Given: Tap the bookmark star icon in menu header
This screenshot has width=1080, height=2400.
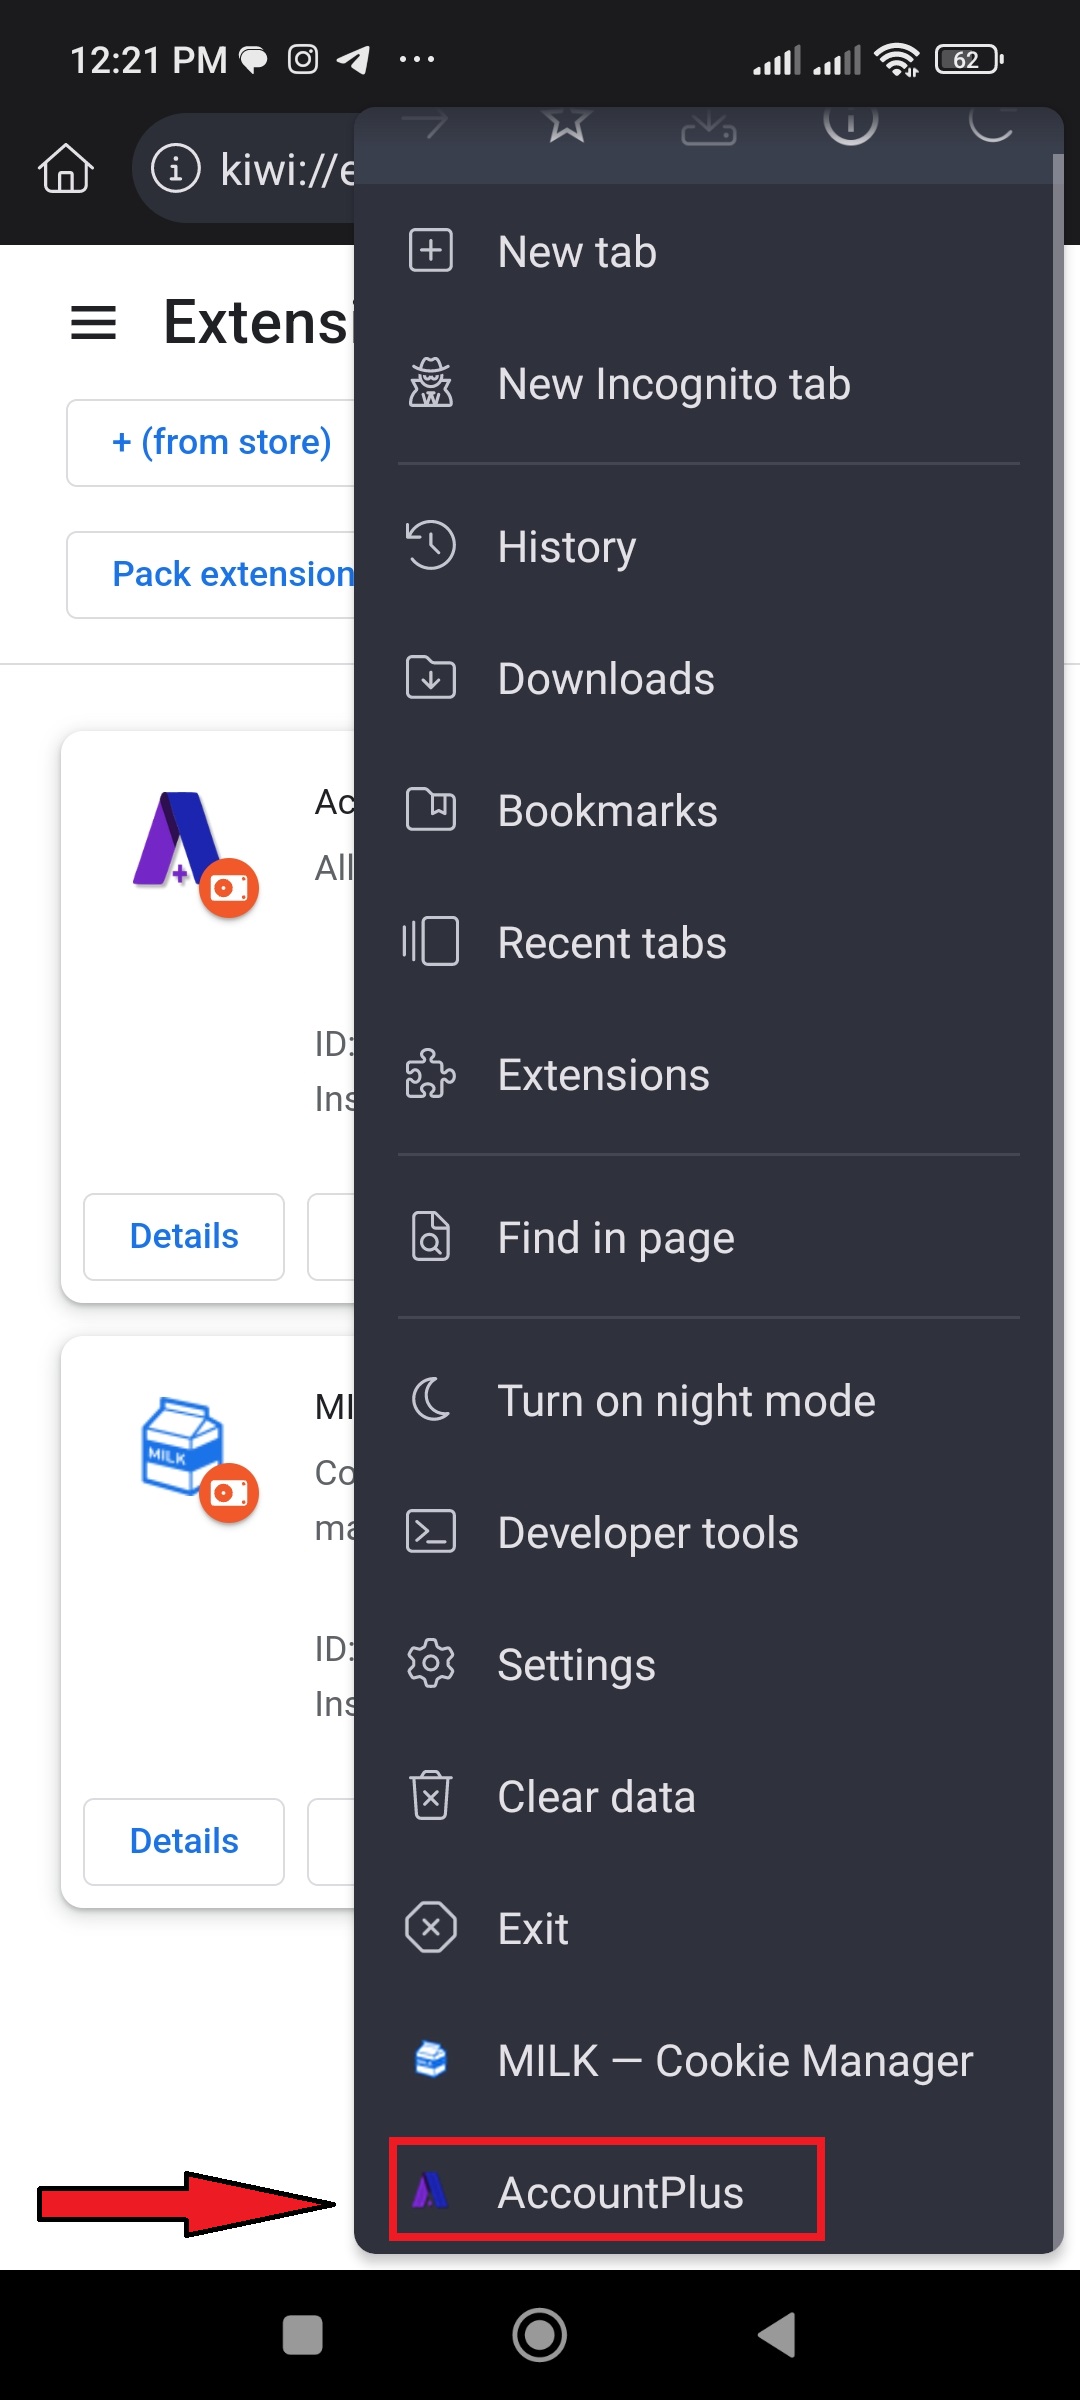Looking at the screenshot, I should [567, 124].
